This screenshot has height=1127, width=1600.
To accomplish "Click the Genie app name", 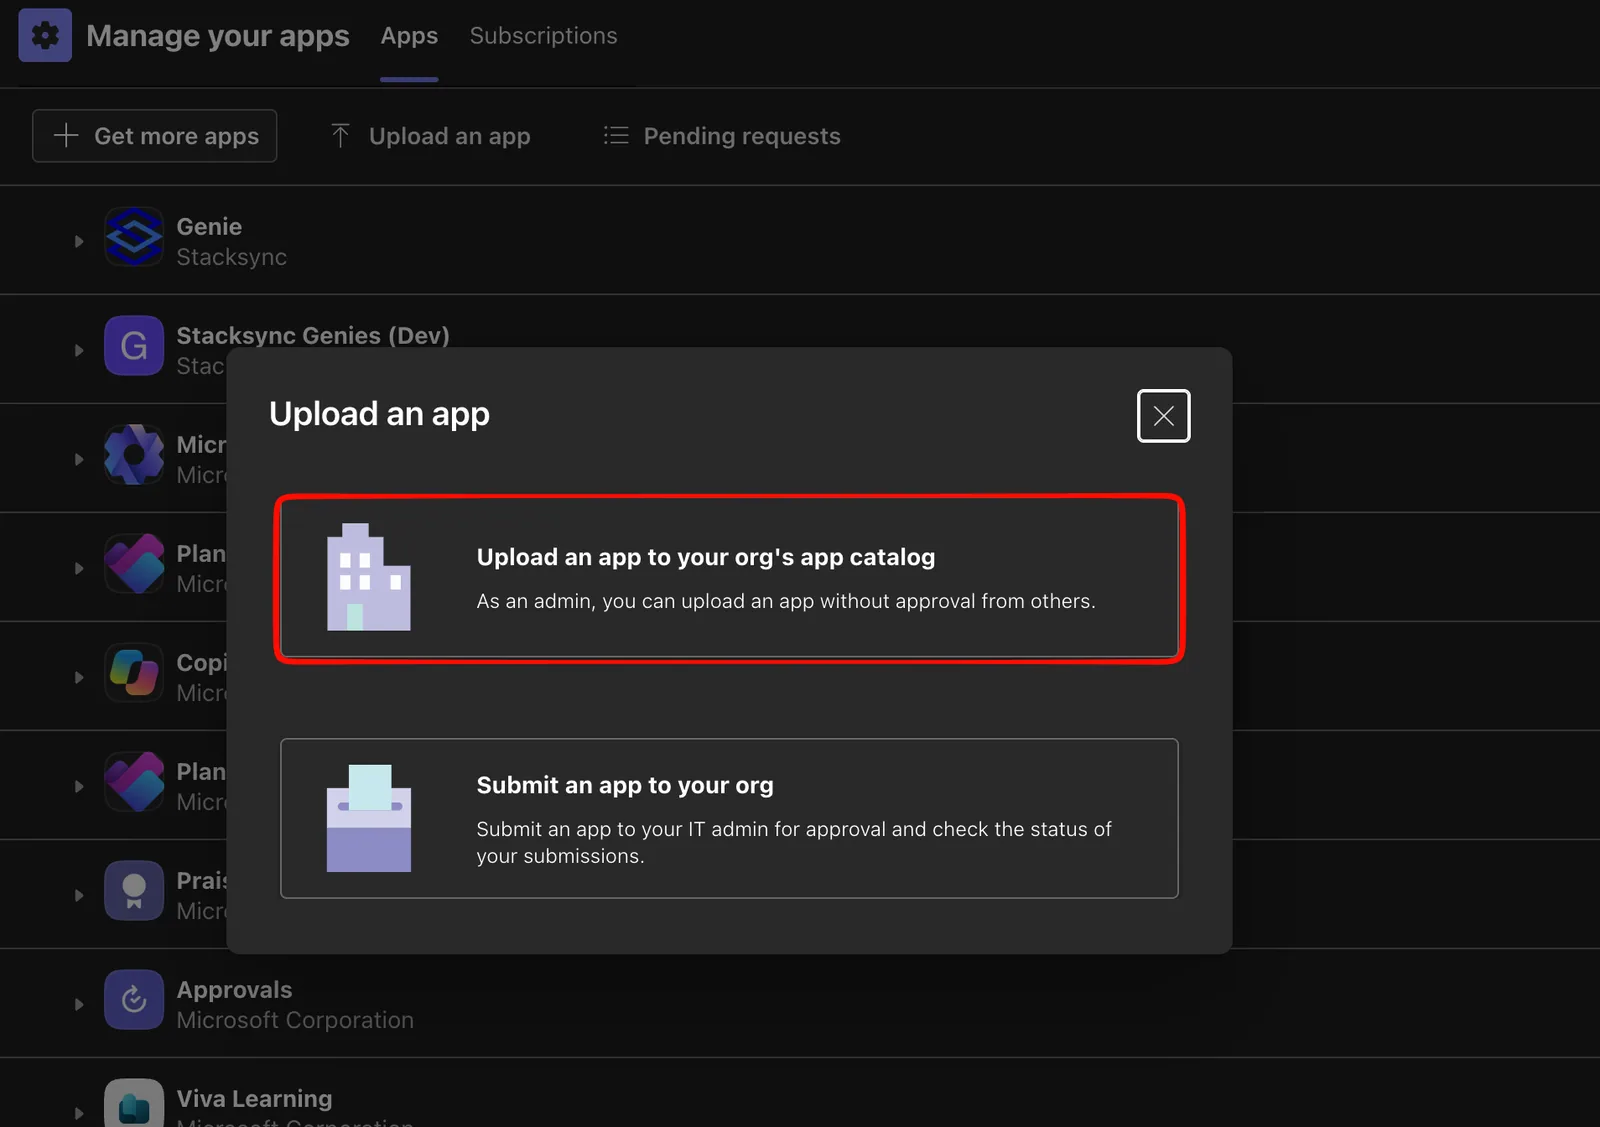I will [209, 227].
